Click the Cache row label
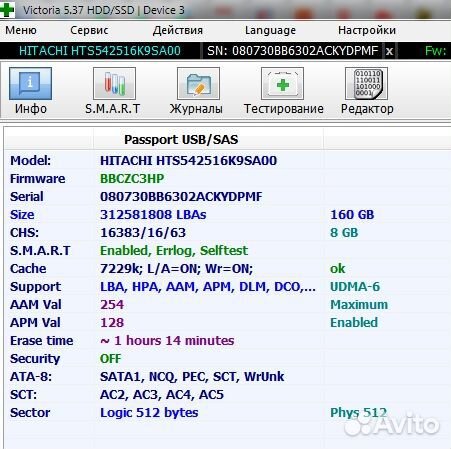 (x=28, y=269)
